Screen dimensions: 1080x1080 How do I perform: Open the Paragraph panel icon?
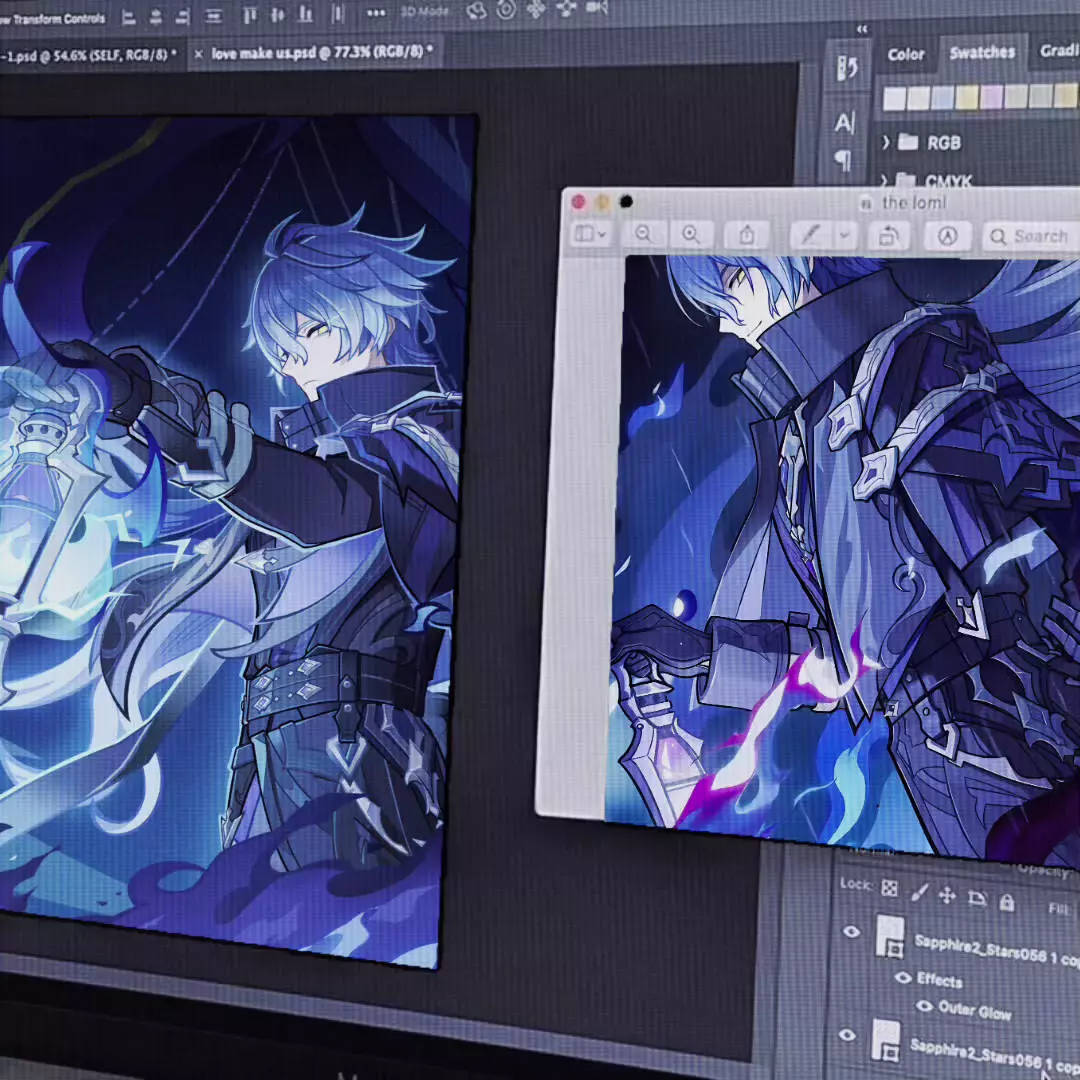point(842,160)
